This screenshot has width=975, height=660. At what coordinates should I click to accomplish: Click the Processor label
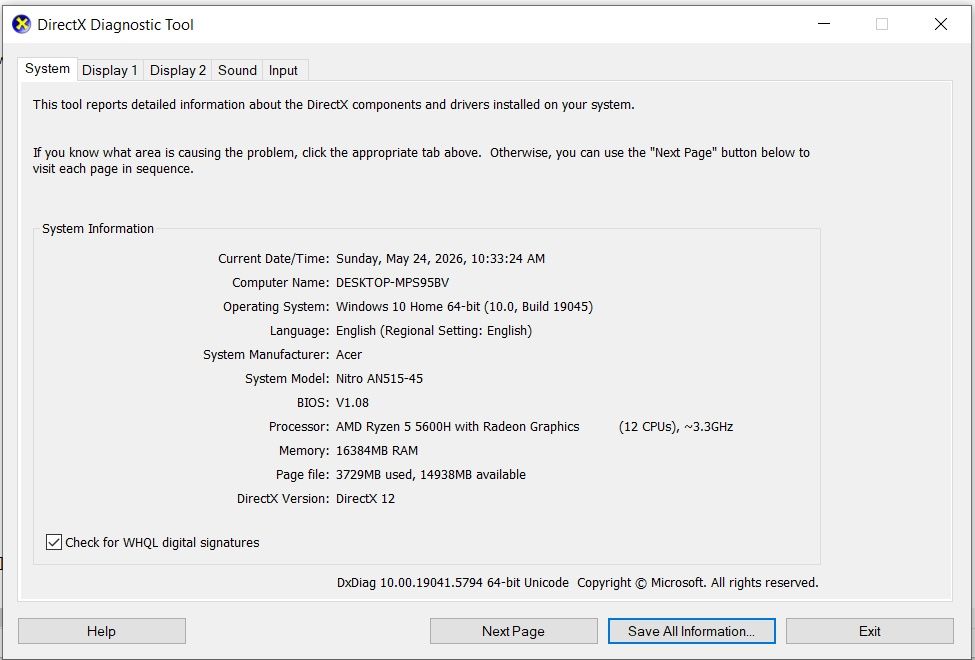click(299, 427)
